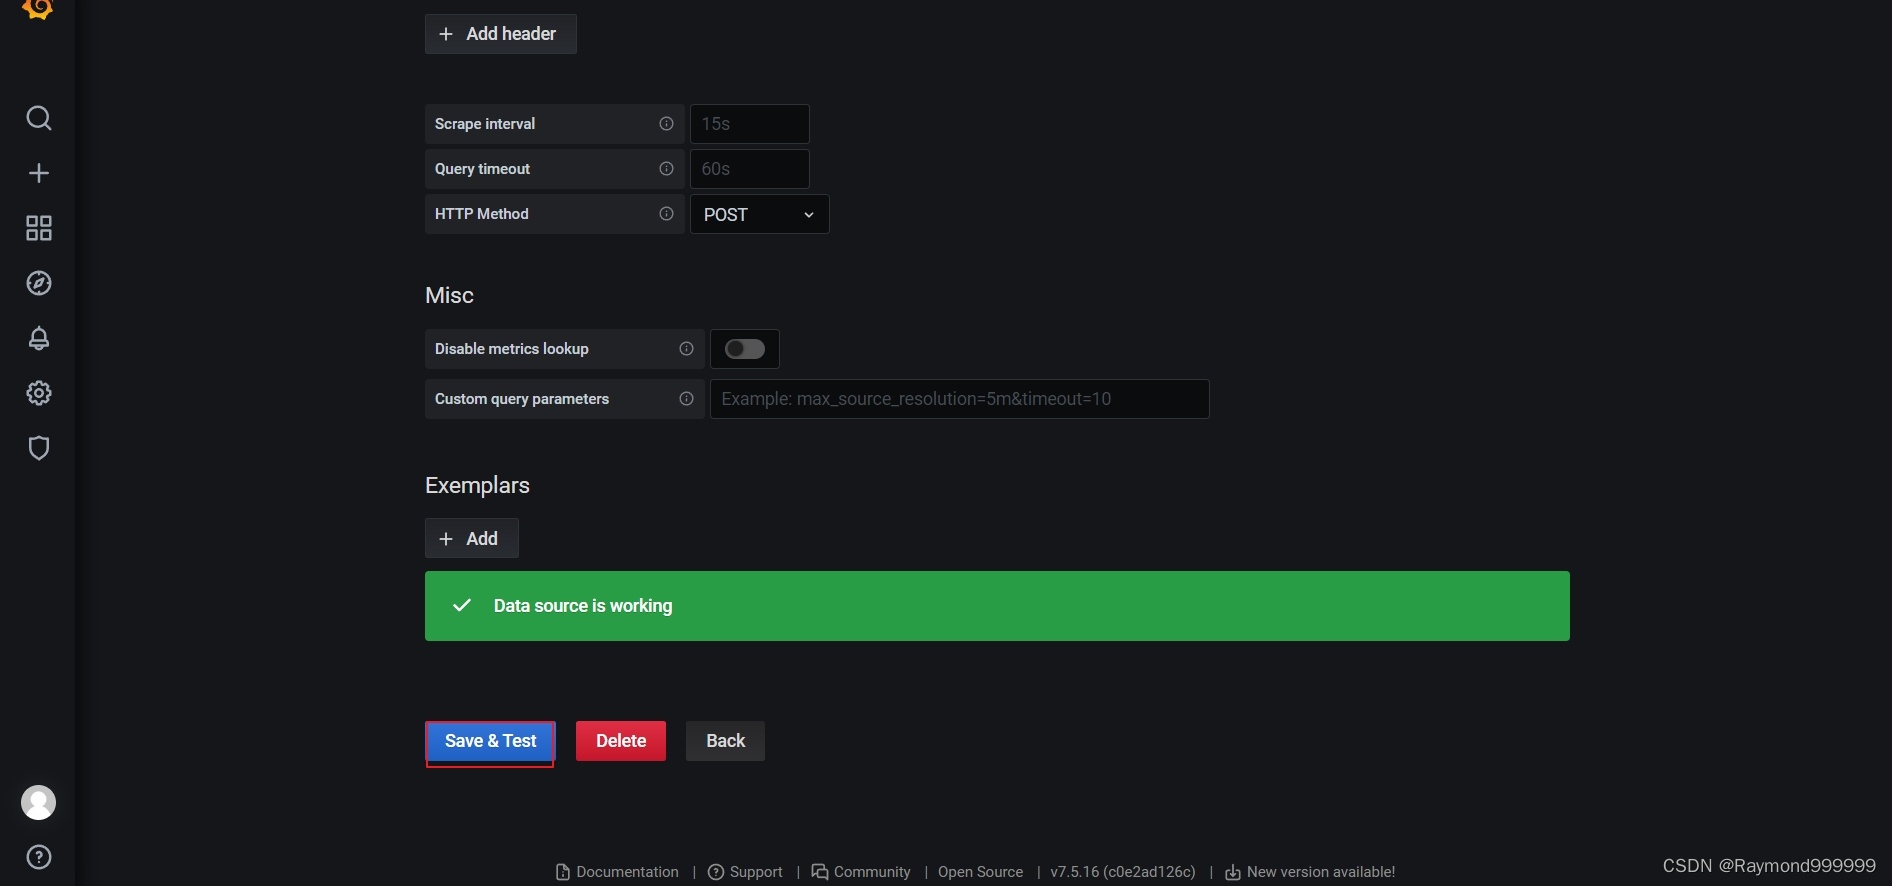Image resolution: width=1892 pixels, height=886 pixels.
Task: Click the Add header button
Action: pos(501,34)
